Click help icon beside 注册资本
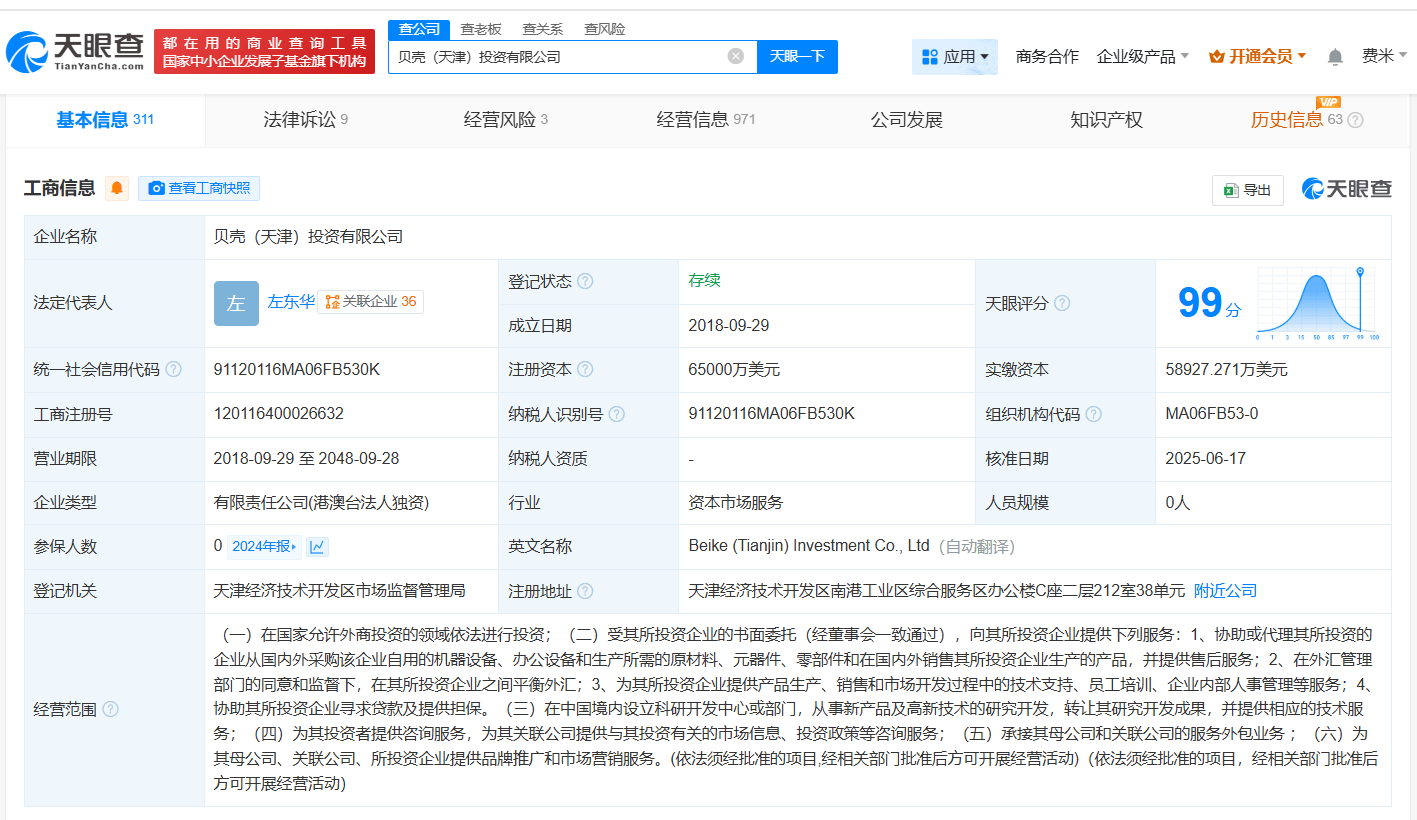The height and width of the screenshot is (820, 1417). coord(585,370)
